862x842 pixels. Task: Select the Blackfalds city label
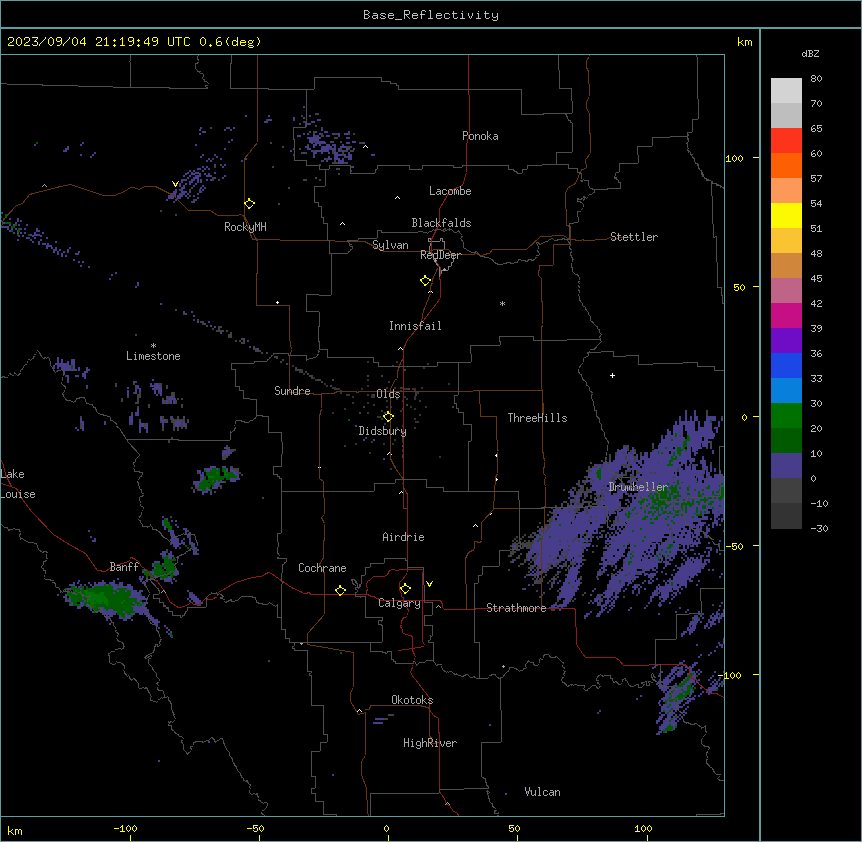point(441,223)
